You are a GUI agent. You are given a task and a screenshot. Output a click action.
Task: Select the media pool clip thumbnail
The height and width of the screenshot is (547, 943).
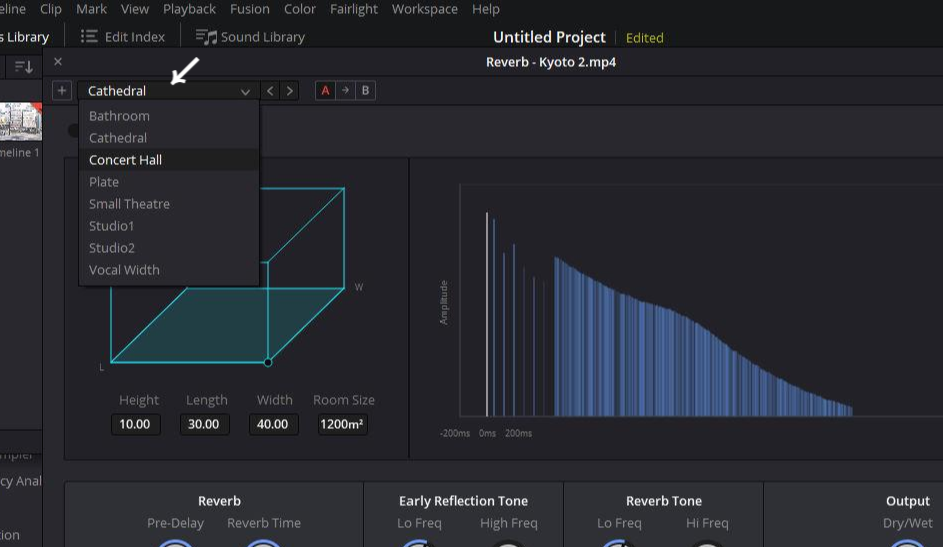(21, 122)
